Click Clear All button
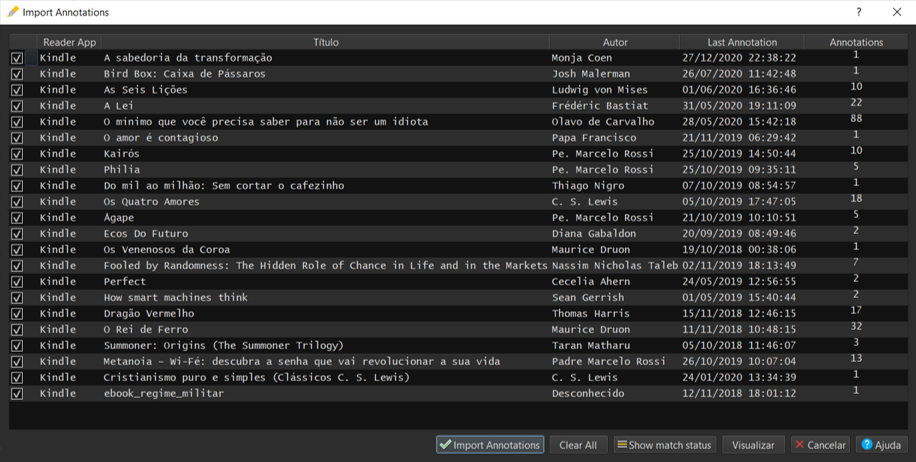 tap(578, 444)
